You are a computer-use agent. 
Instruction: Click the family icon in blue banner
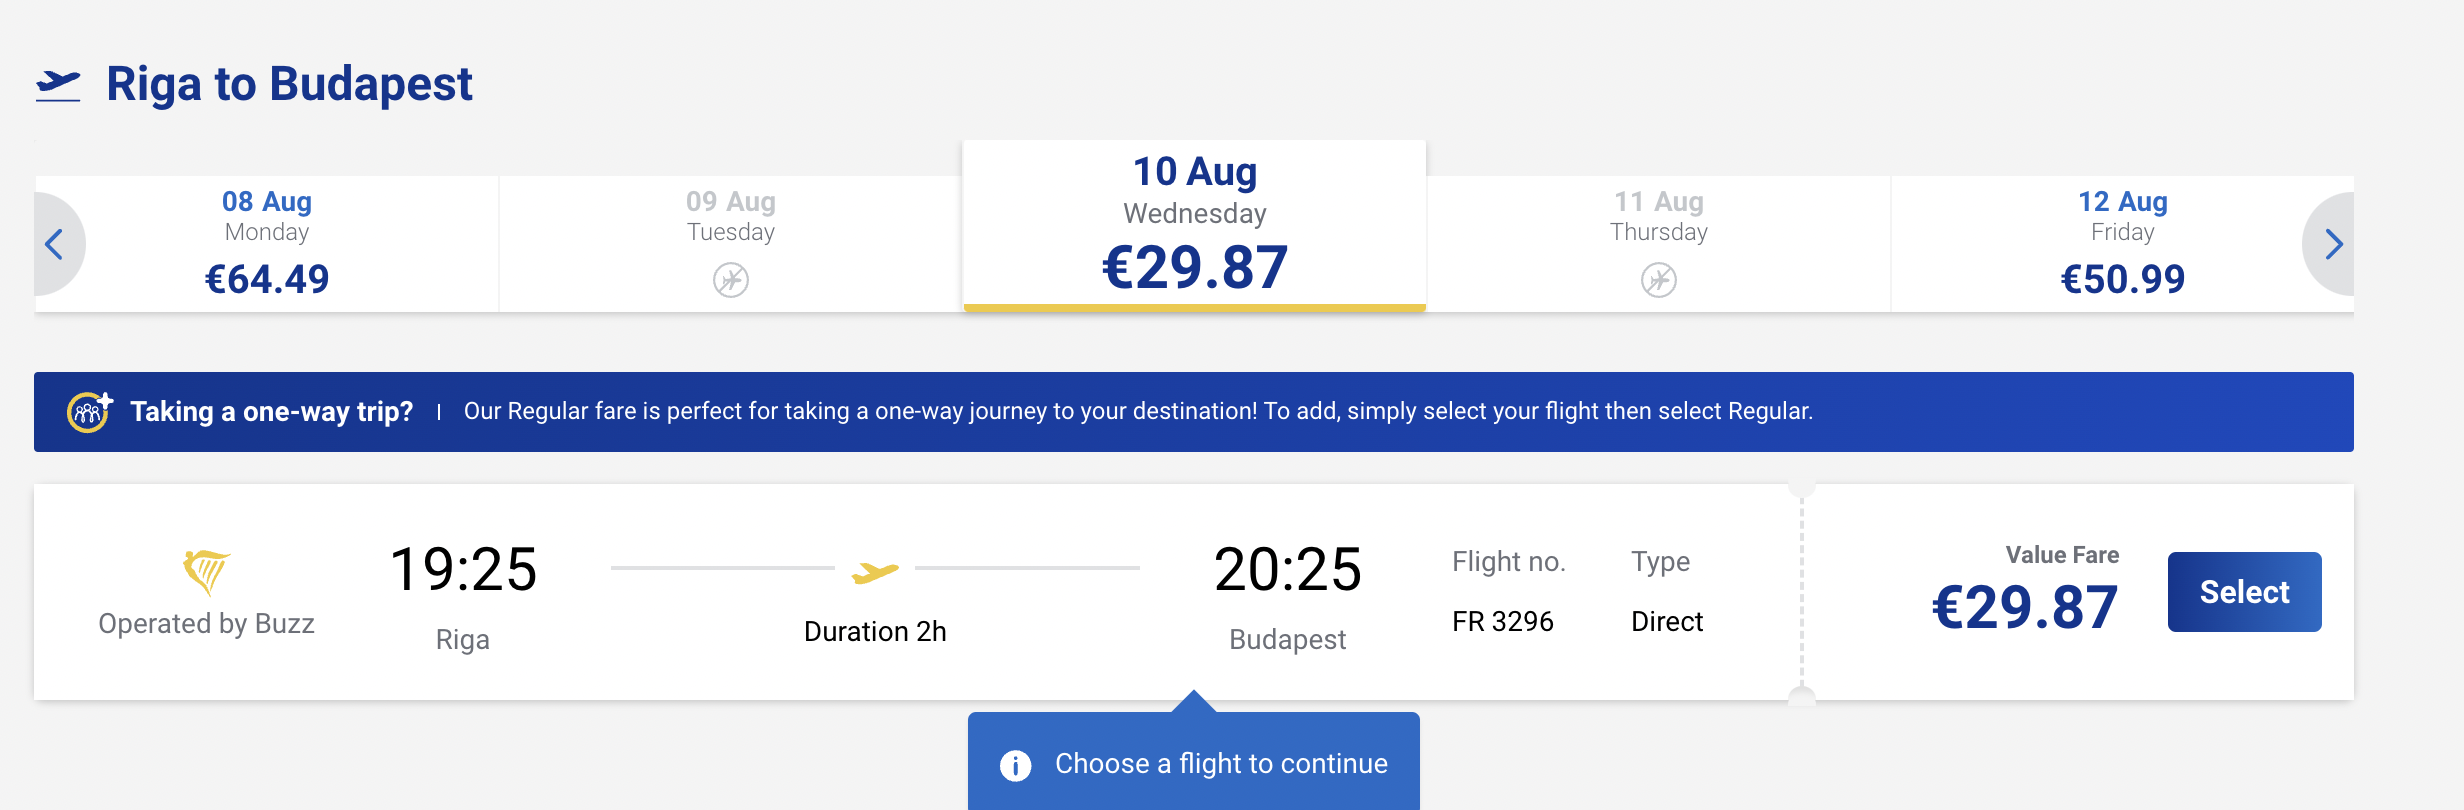89,412
